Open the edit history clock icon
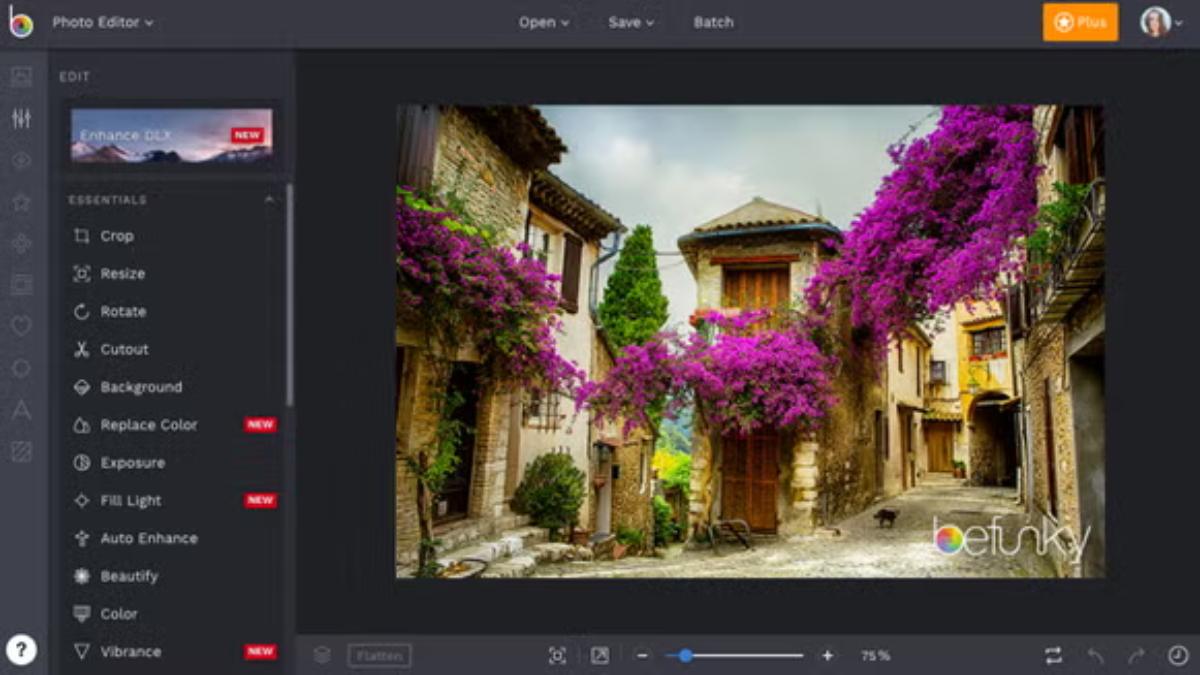Image resolution: width=1200 pixels, height=675 pixels. tap(1178, 656)
